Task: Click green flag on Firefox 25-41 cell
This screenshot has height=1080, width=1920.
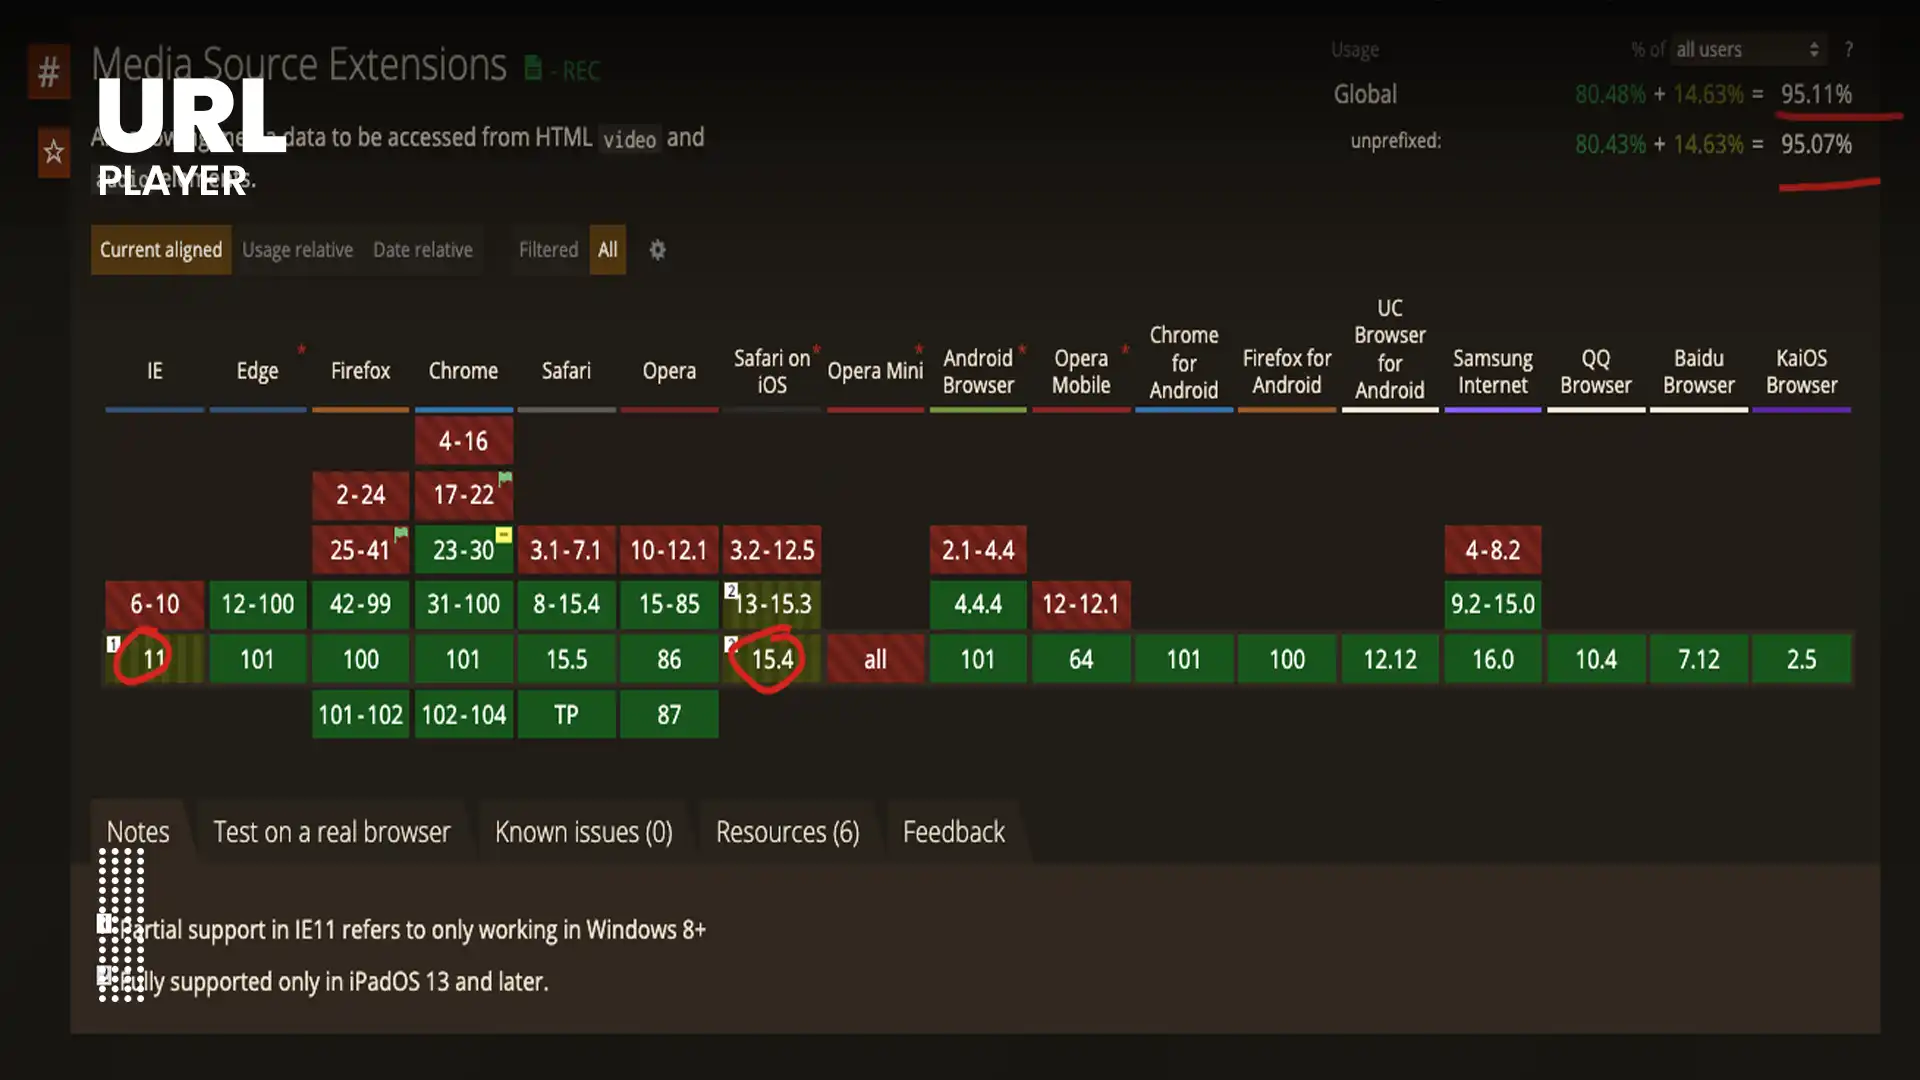Action: click(x=401, y=533)
